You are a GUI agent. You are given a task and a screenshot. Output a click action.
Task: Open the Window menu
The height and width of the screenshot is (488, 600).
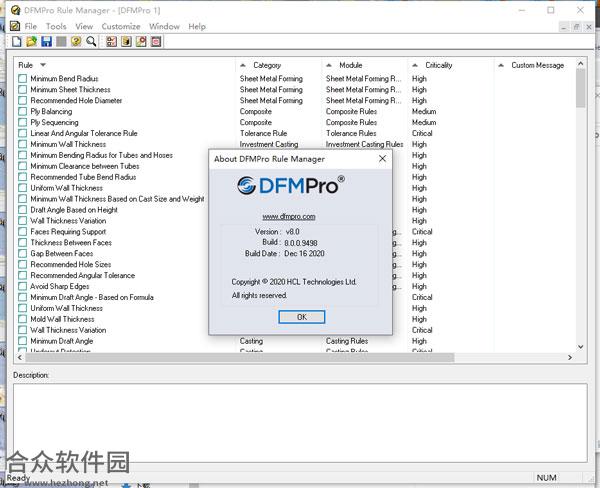point(165,26)
